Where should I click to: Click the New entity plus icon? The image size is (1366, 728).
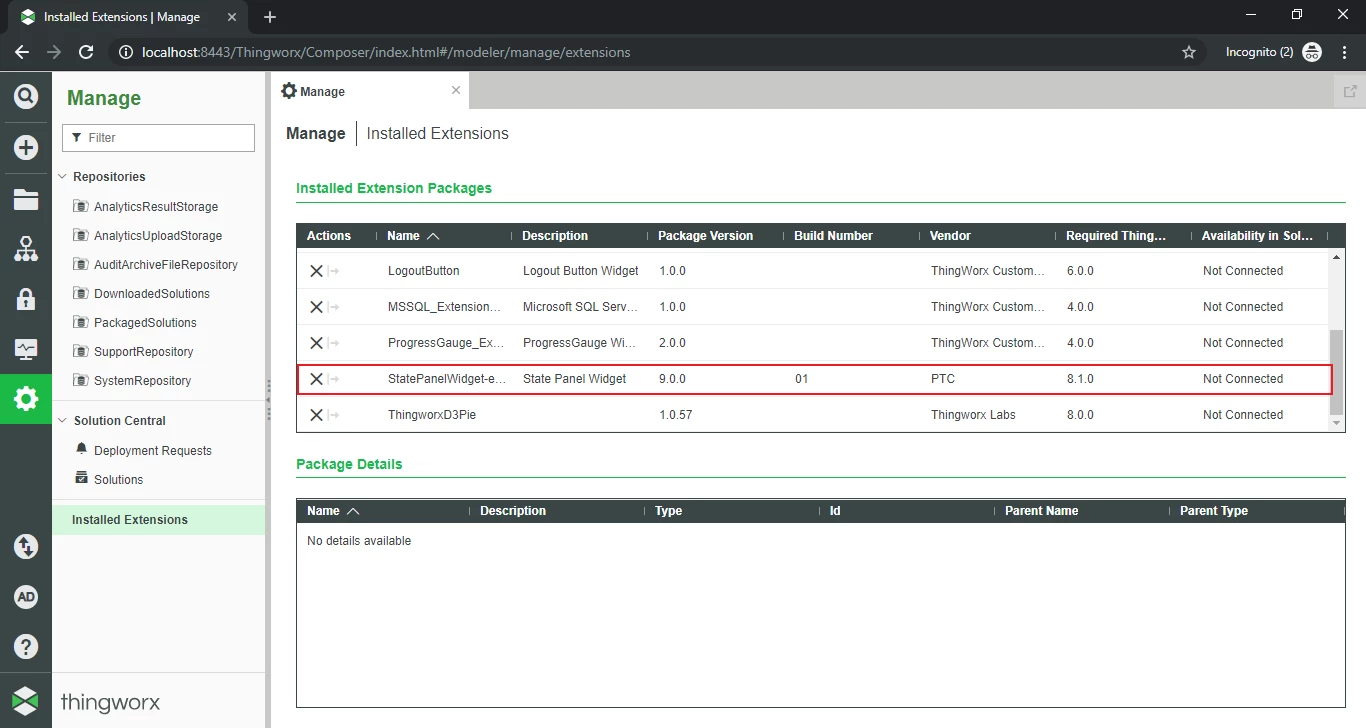click(x=26, y=148)
